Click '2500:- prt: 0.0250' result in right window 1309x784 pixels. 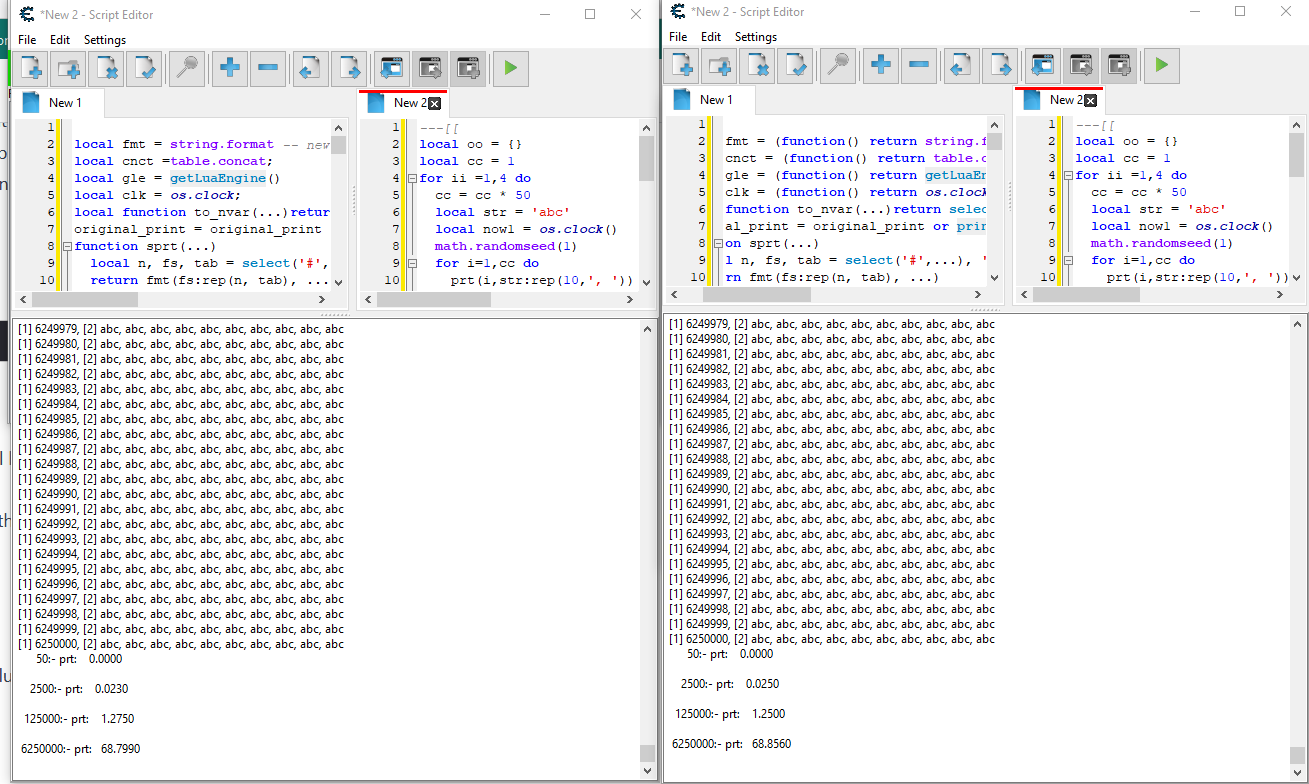pyautogui.click(x=730, y=684)
